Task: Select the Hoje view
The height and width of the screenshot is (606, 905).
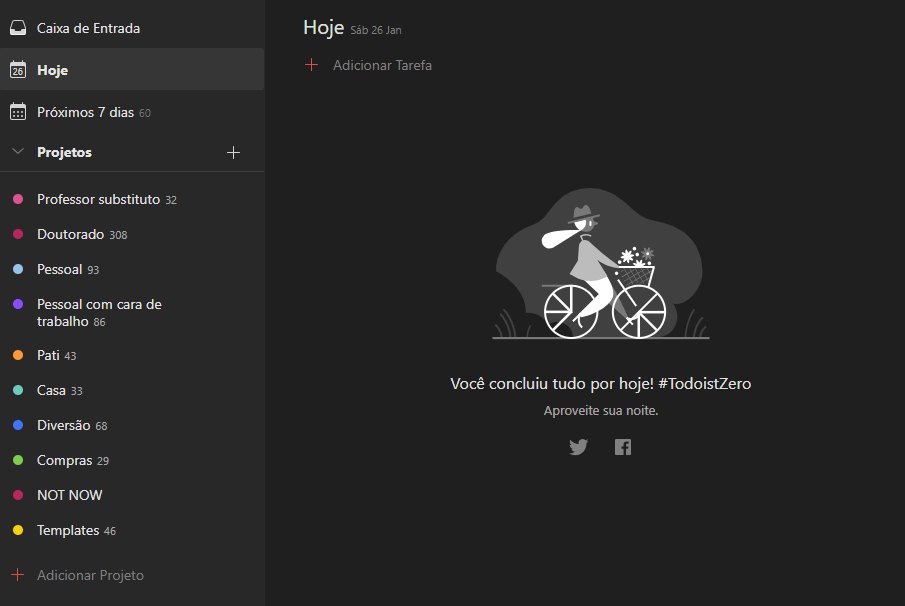Action: point(132,70)
